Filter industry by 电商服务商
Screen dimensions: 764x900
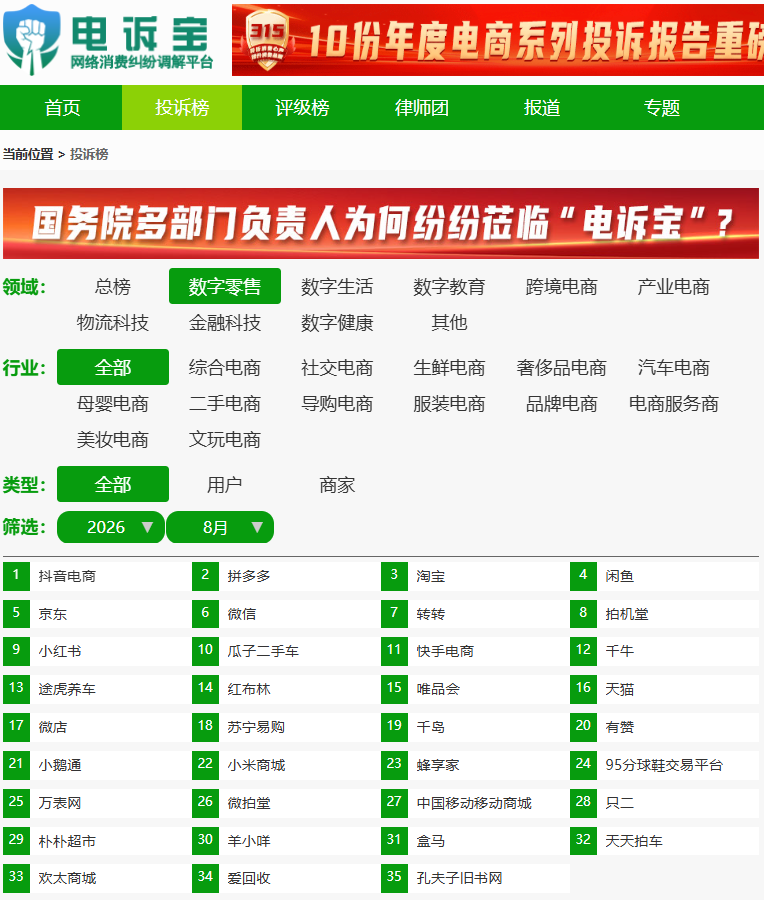point(673,404)
